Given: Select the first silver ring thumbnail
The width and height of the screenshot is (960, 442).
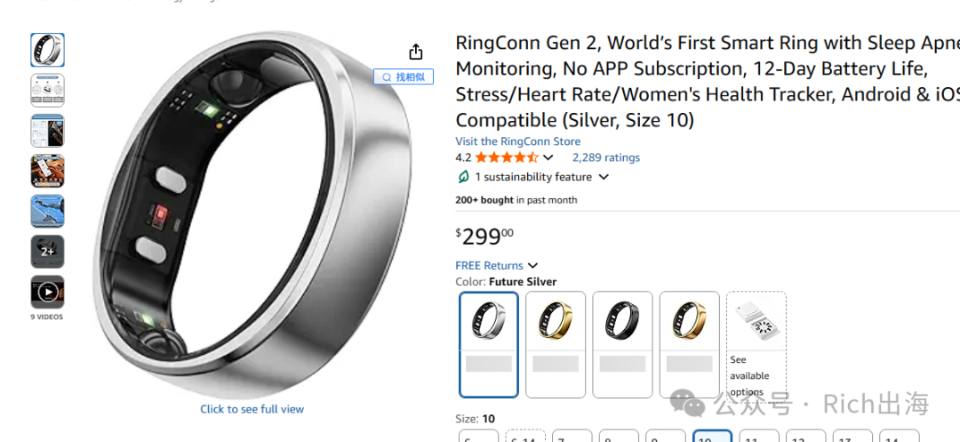Looking at the screenshot, I should [47, 50].
